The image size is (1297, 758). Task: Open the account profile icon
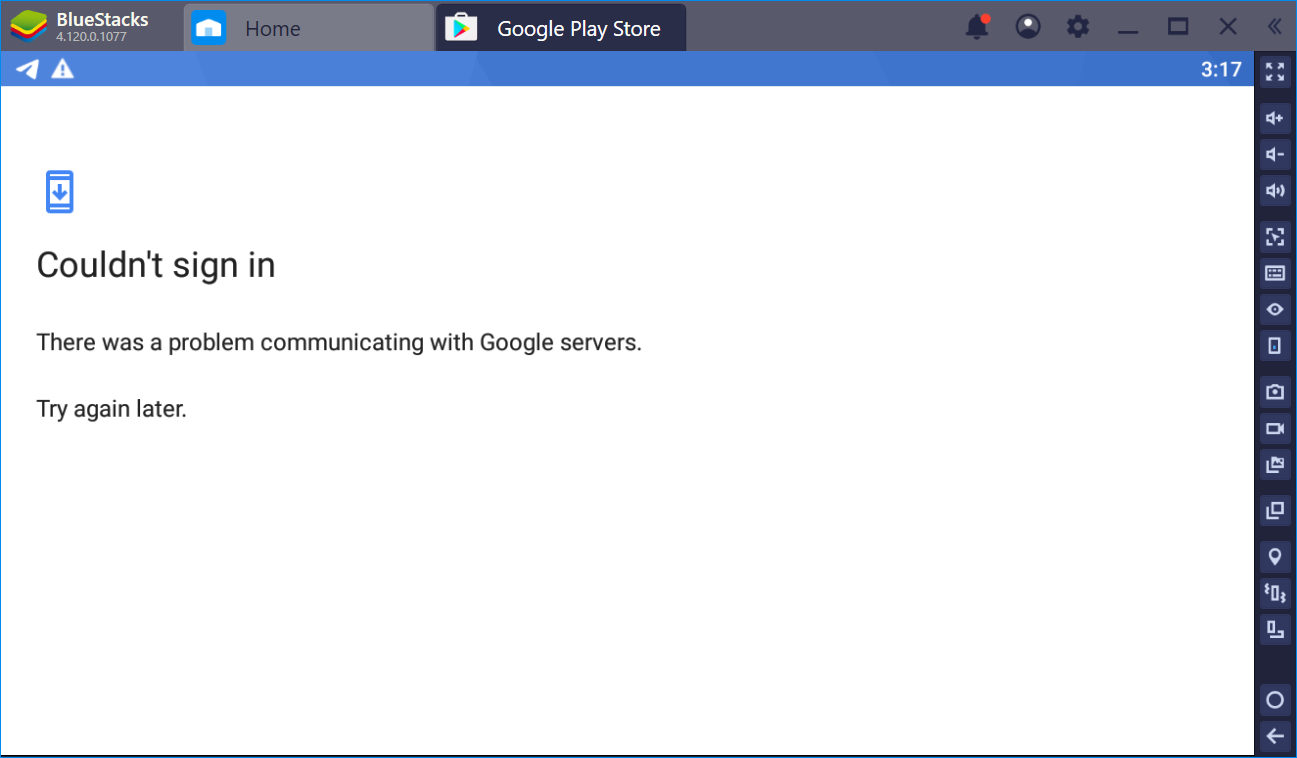click(x=1028, y=27)
